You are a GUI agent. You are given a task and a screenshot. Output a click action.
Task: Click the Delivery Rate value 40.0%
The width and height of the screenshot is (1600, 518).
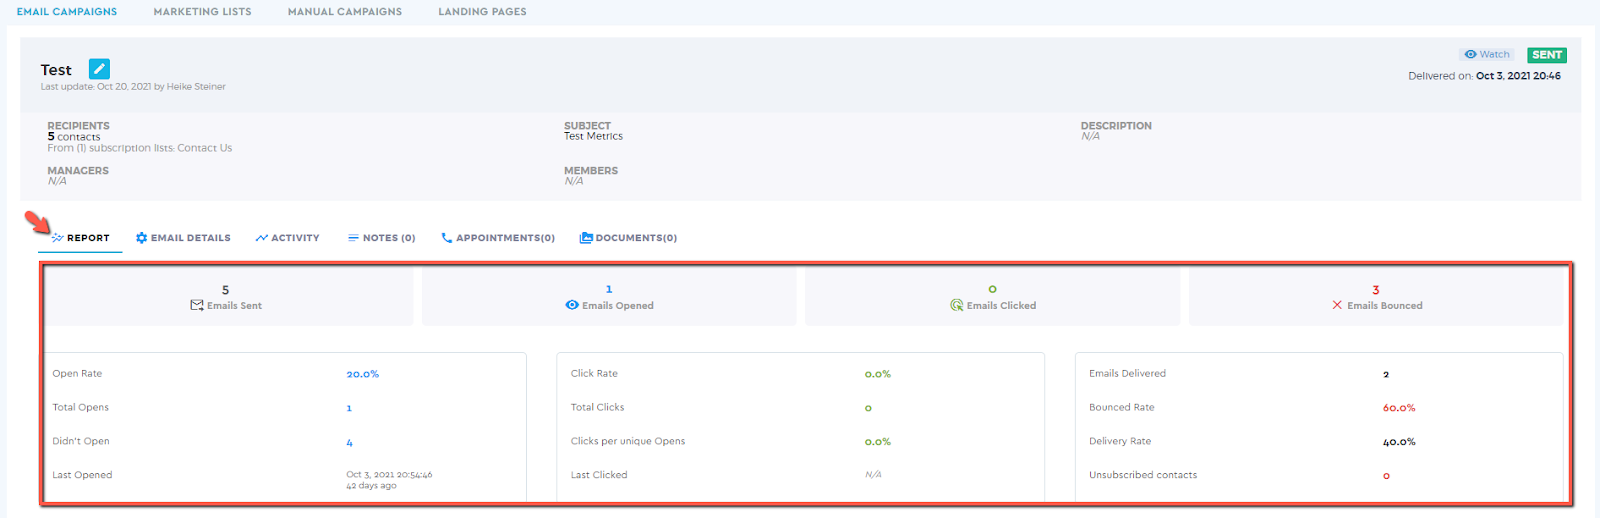pyautogui.click(x=1399, y=442)
